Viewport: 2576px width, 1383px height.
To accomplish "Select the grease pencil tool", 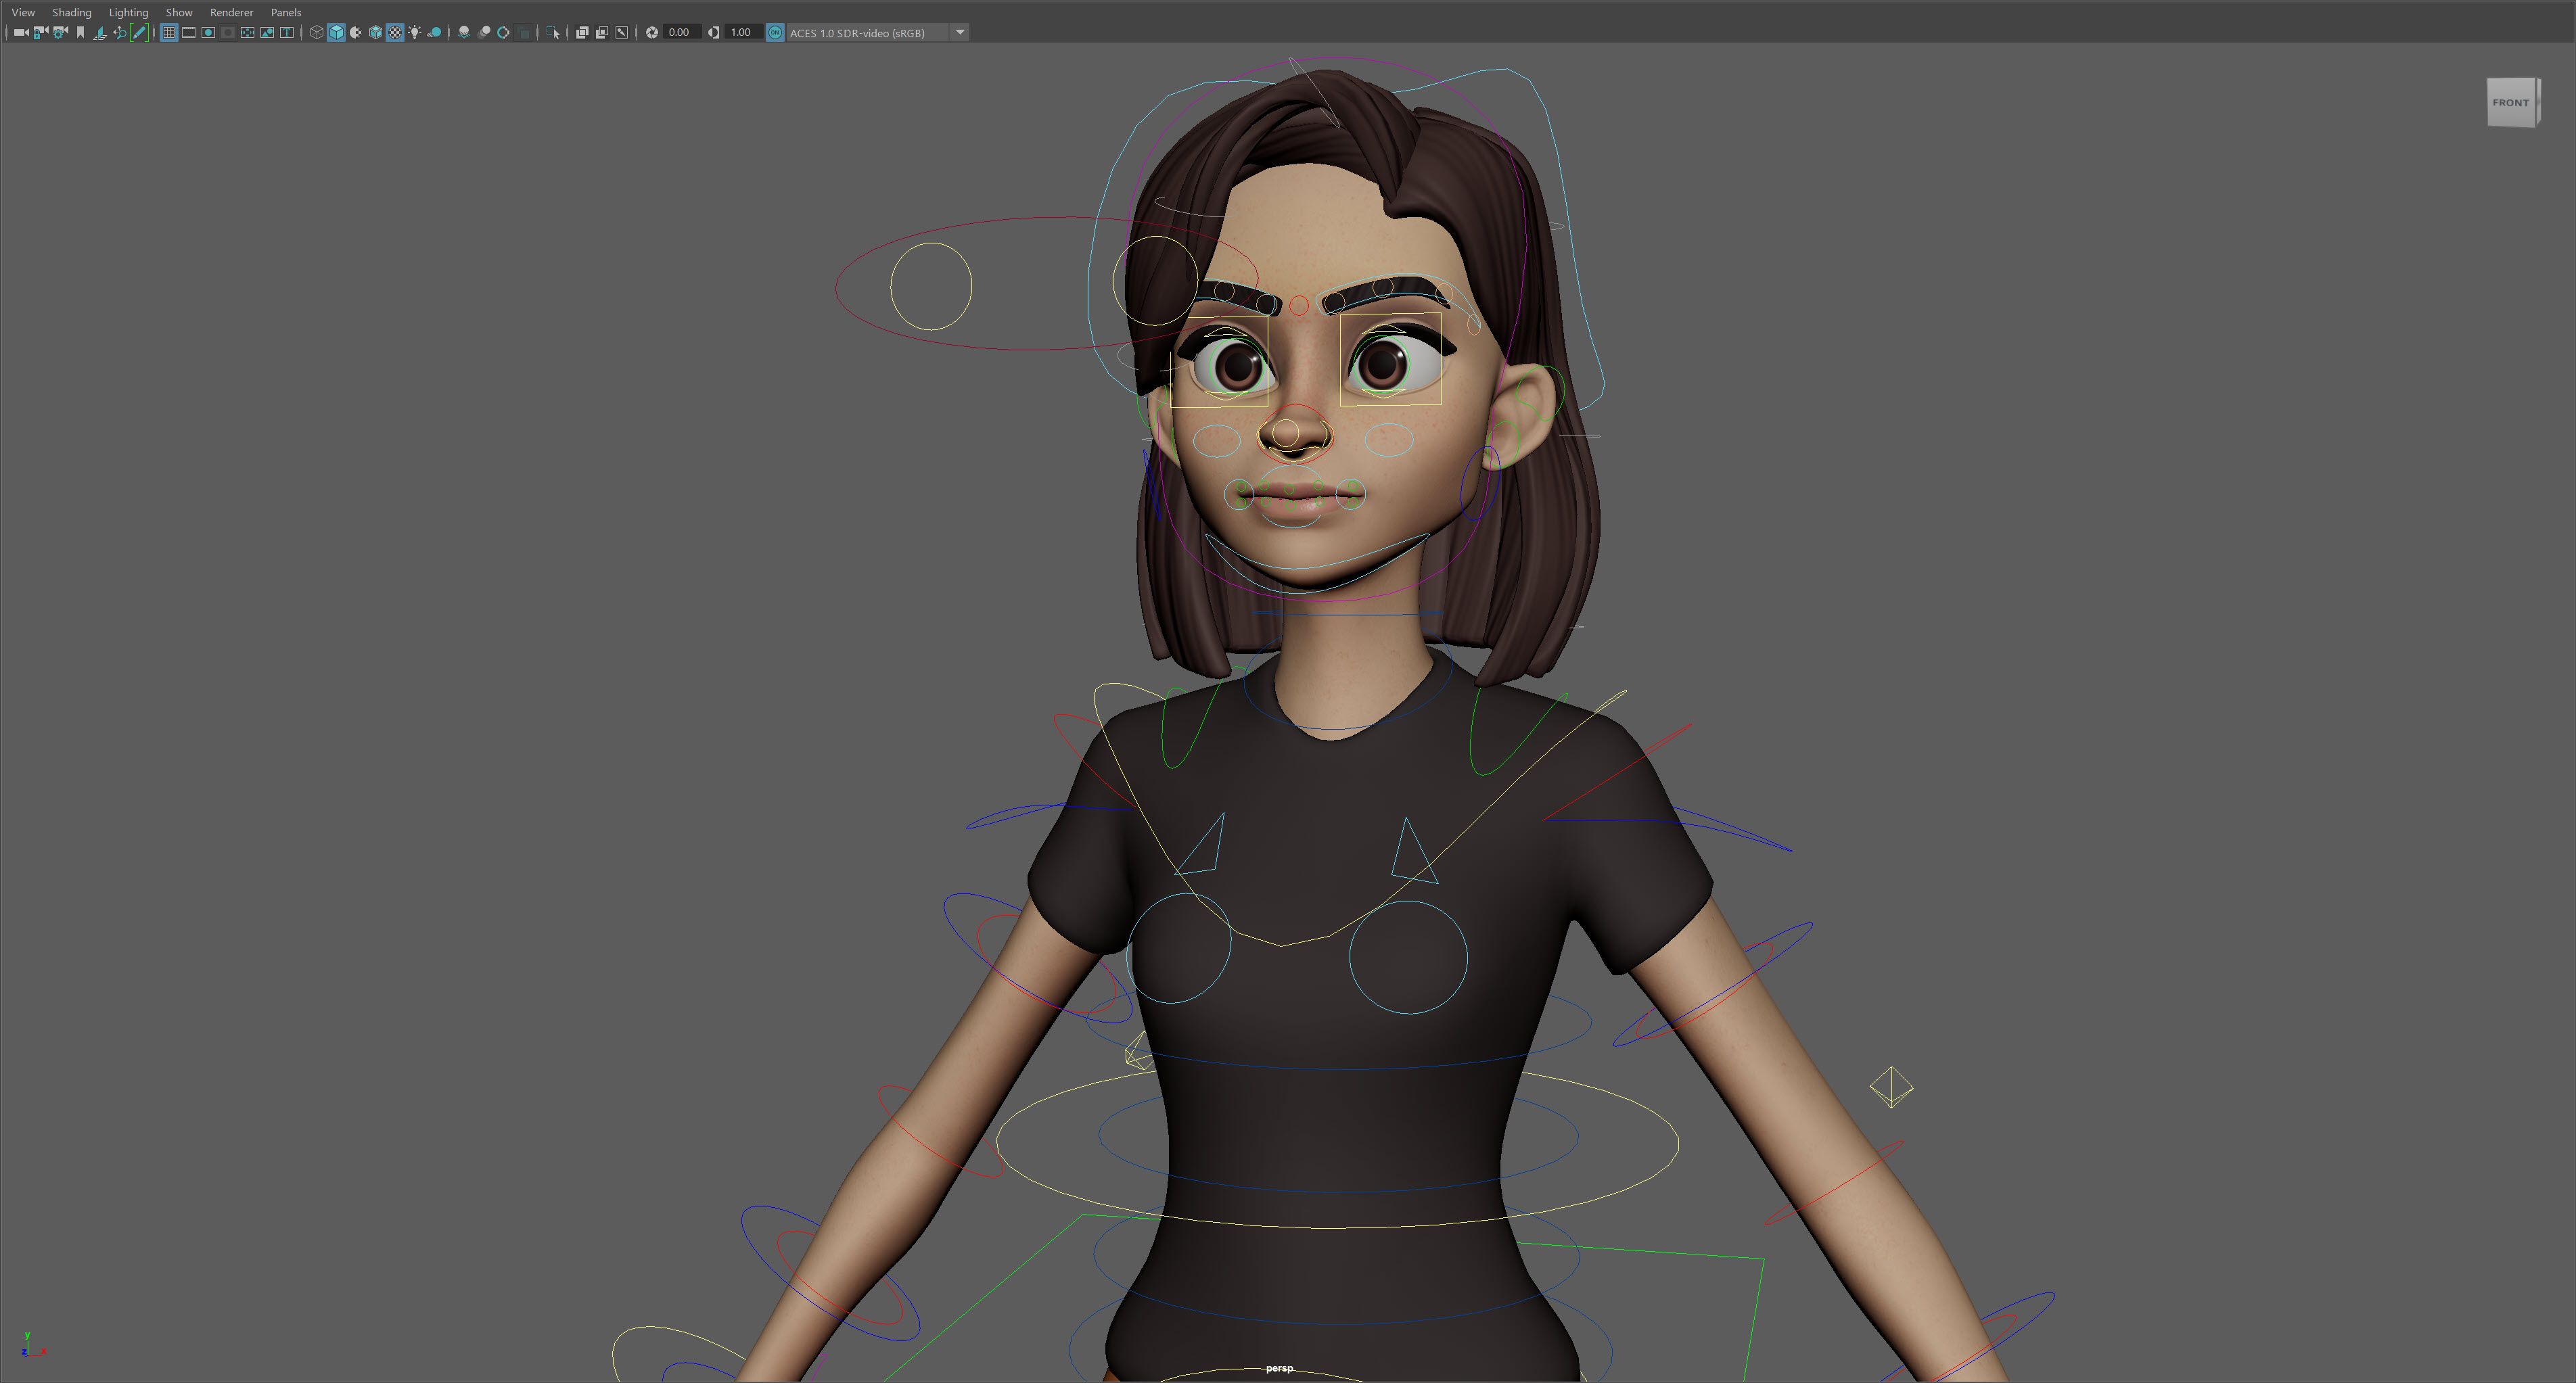I will coord(139,32).
